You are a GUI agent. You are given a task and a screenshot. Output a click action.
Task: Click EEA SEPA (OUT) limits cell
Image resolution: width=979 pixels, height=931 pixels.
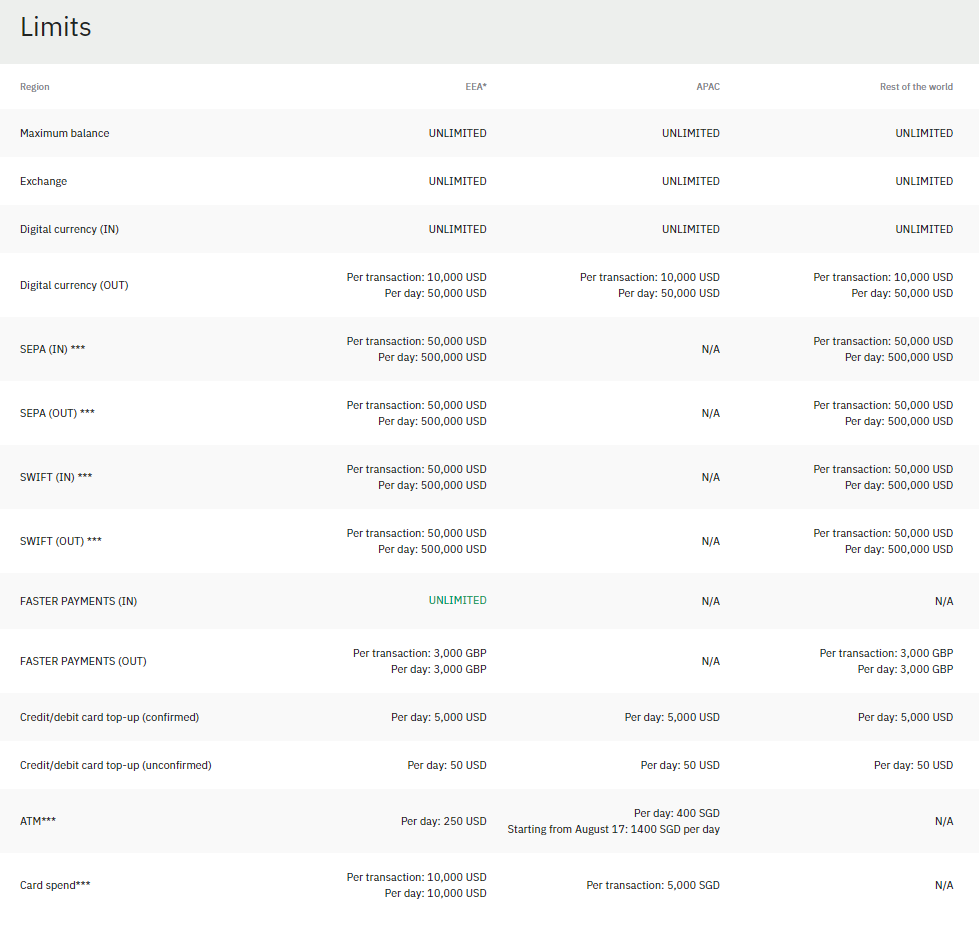pos(416,413)
